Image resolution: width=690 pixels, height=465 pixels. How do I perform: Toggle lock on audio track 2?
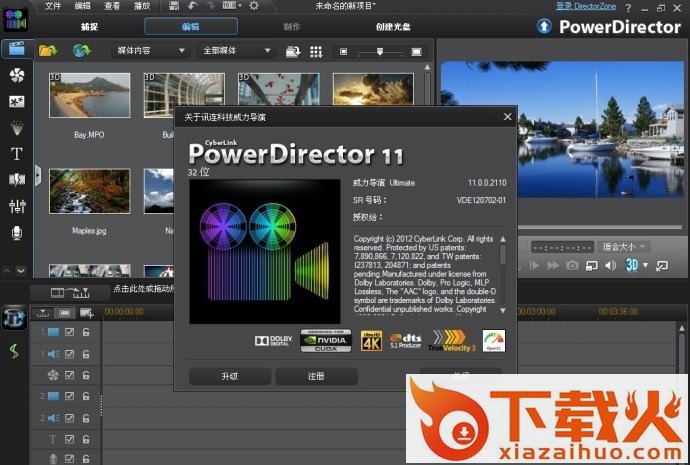click(x=86, y=418)
